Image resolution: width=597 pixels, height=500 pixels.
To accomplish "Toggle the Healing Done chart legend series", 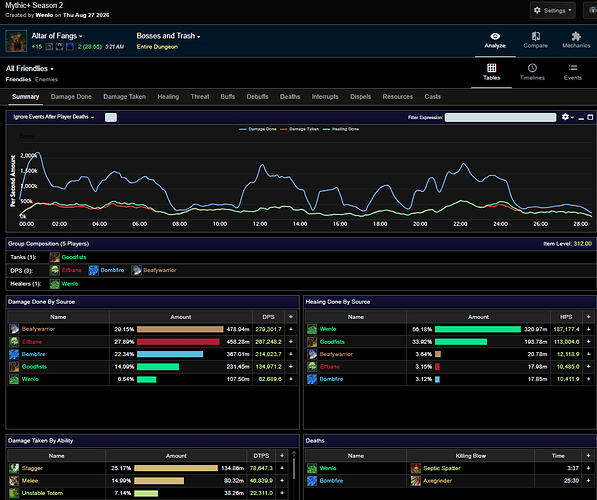I will [x=341, y=129].
